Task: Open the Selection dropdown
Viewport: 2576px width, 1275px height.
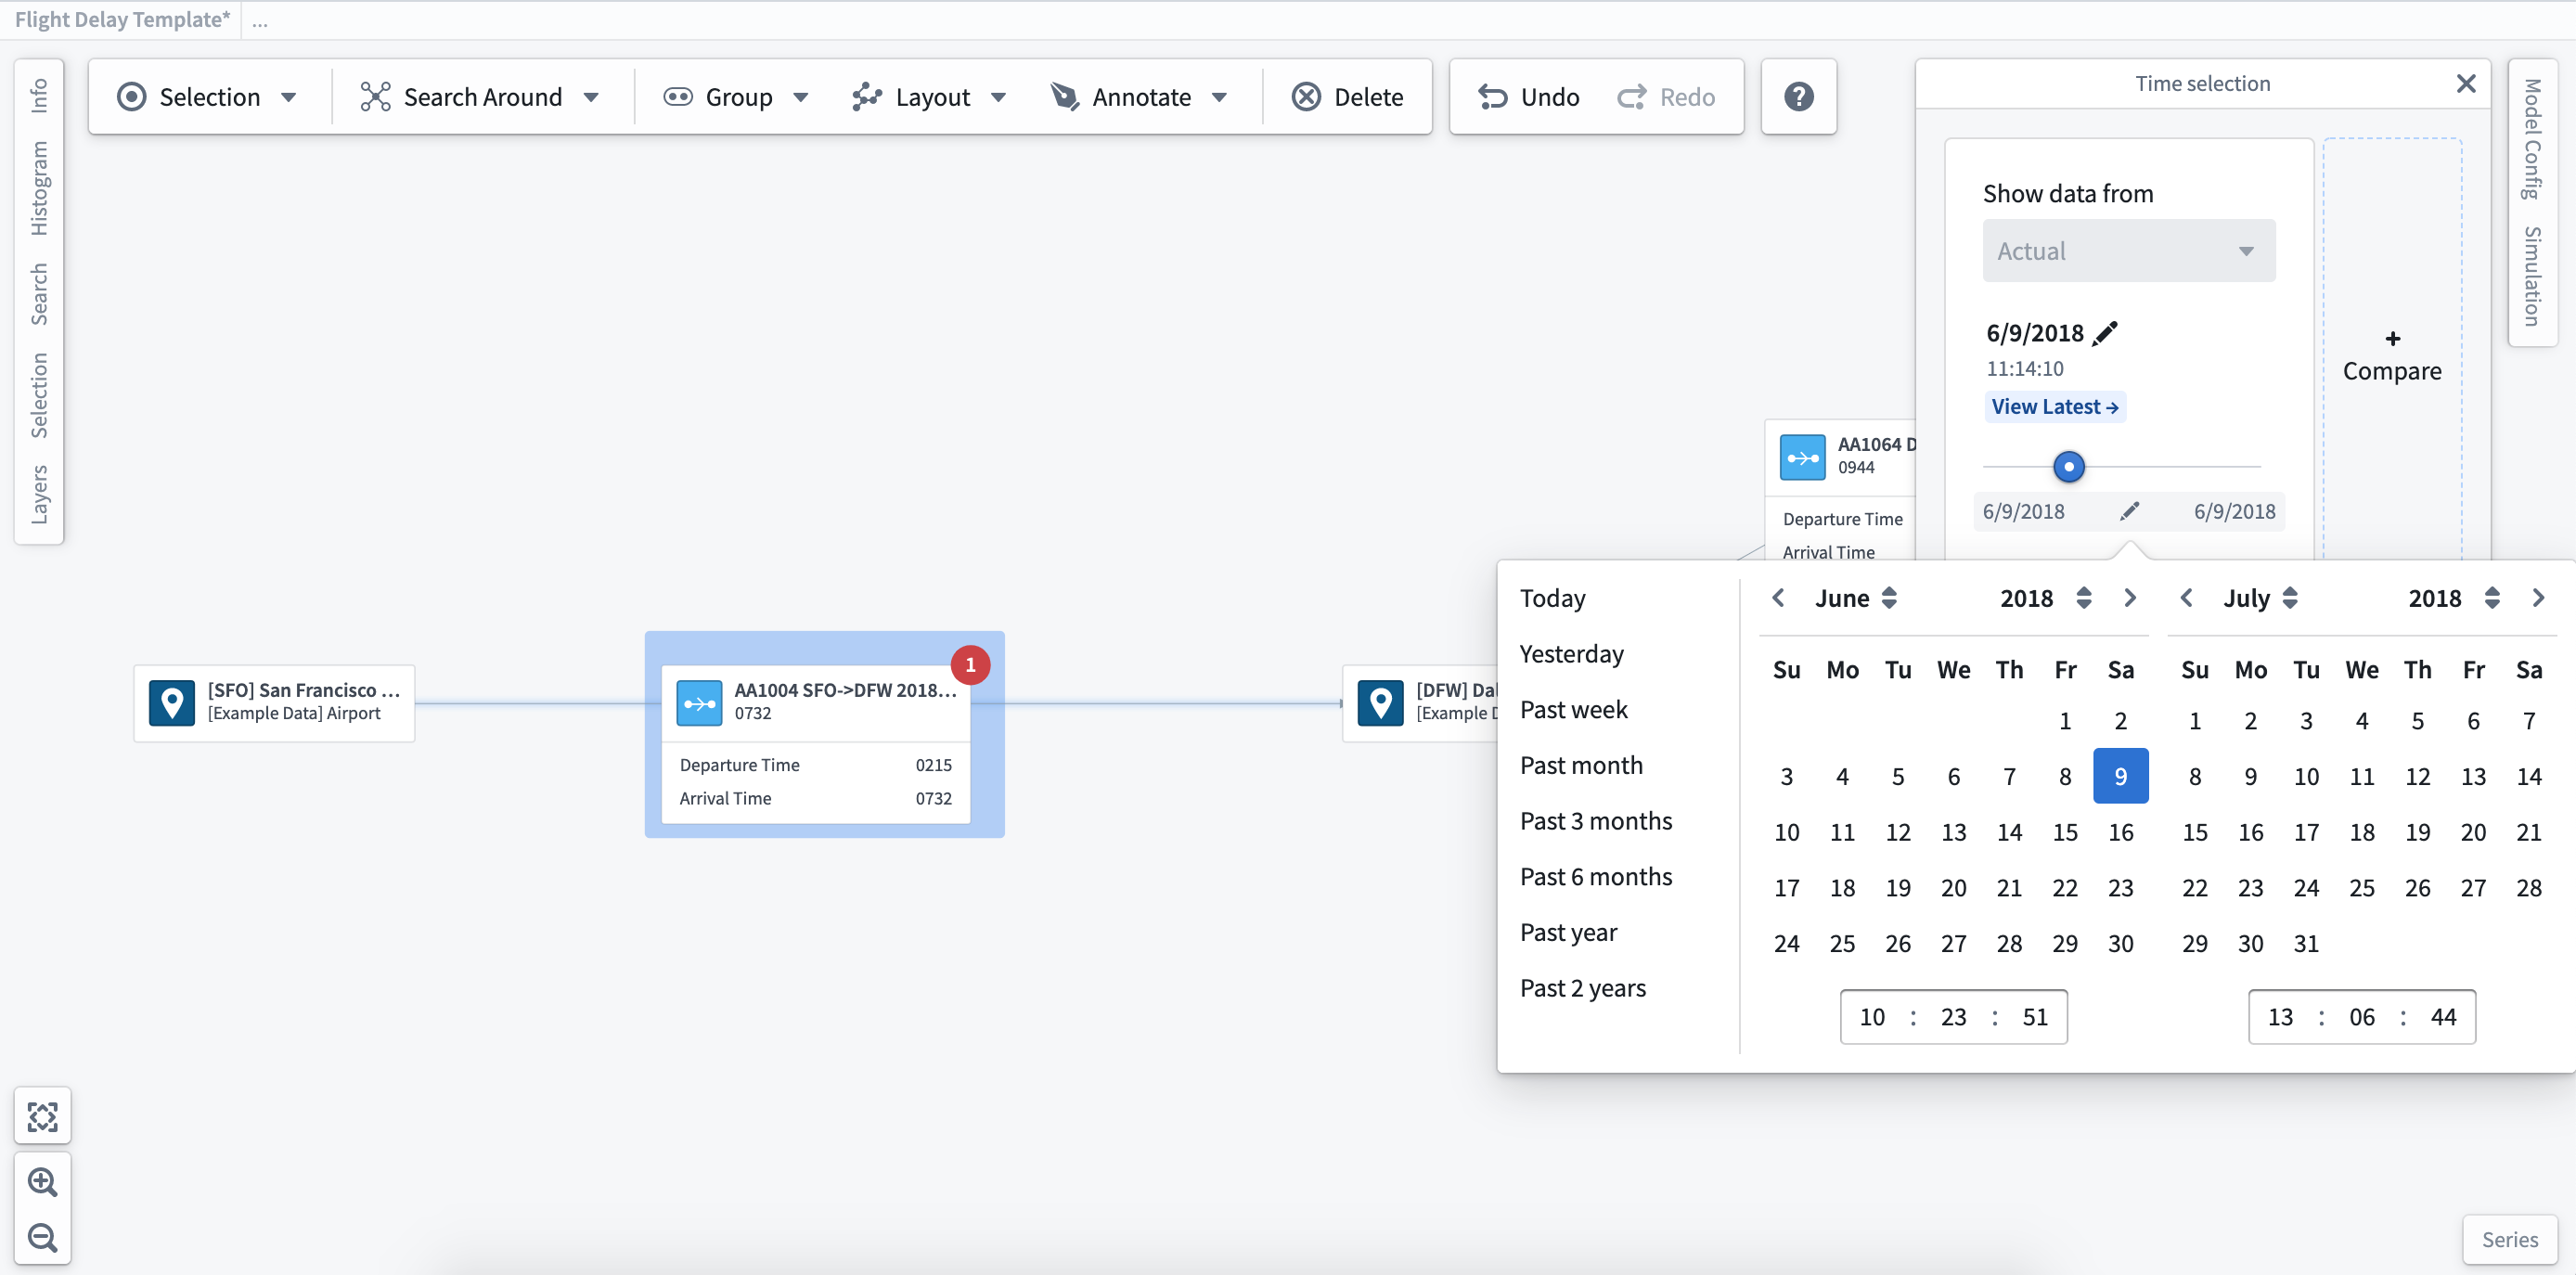Action: (208, 97)
